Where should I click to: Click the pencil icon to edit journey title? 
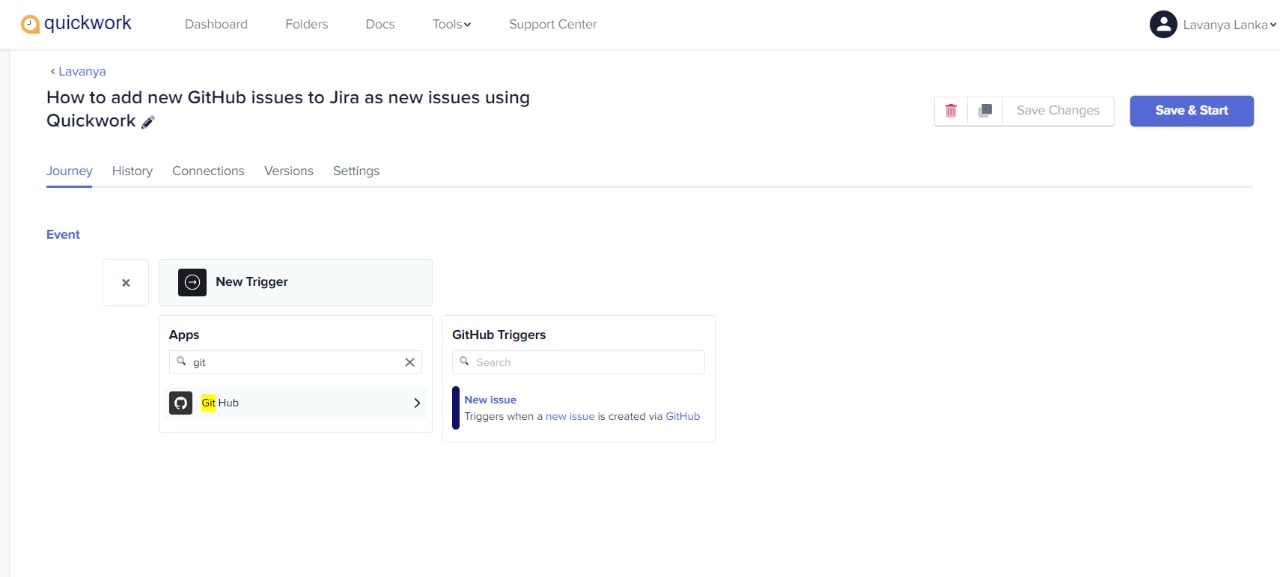(148, 122)
